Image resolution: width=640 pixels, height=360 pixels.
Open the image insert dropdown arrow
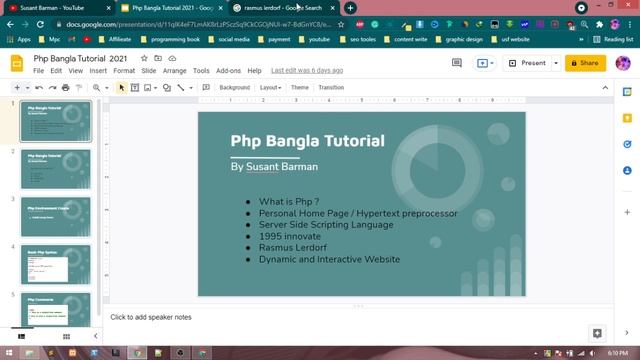[x=156, y=88]
